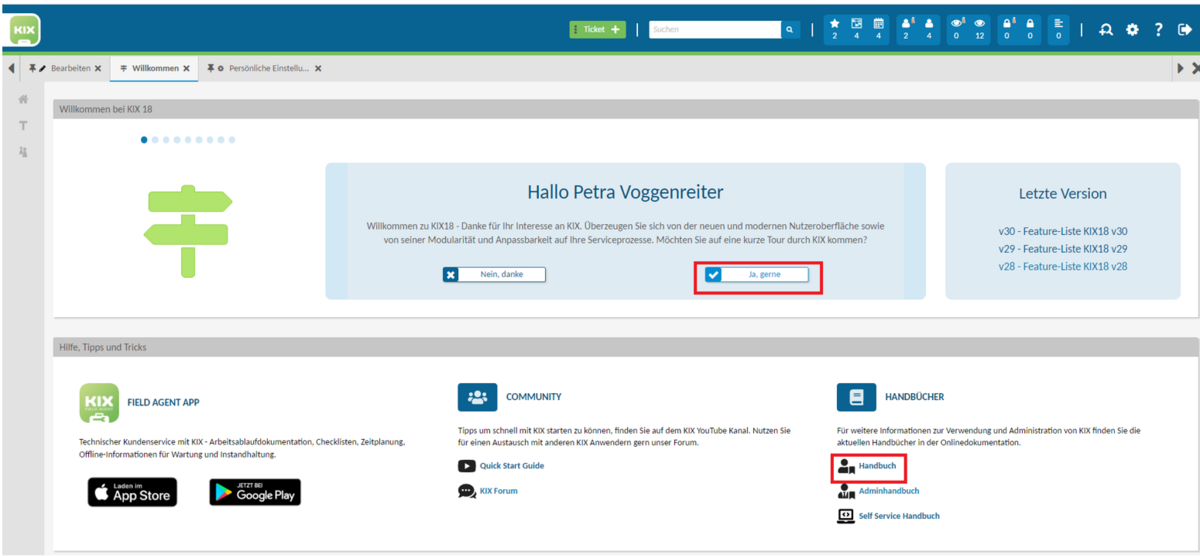Click the star counter icon in the header
The width and height of the screenshot is (1200, 556).
pos(835,29)
